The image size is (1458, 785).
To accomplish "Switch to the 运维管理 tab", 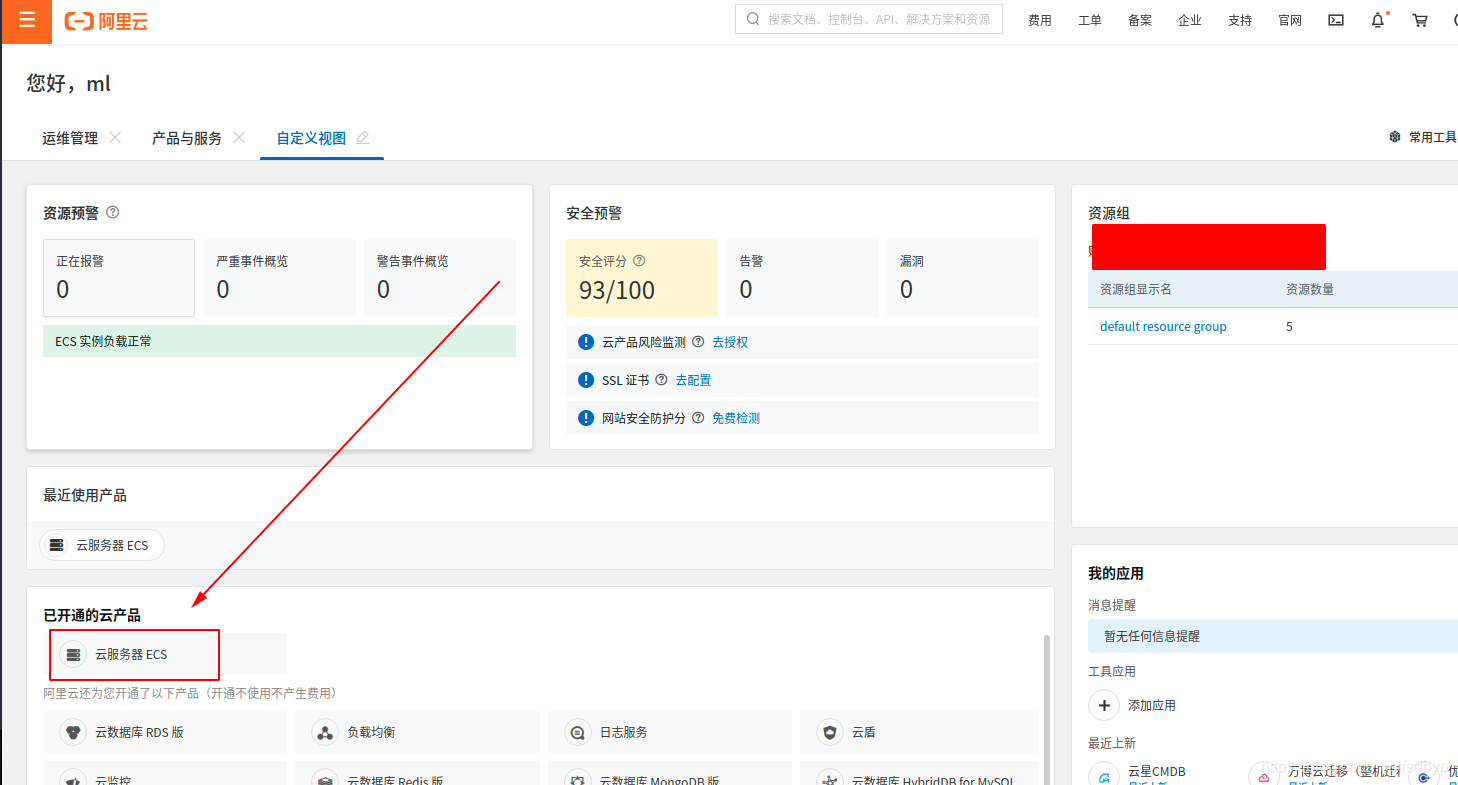I will [x=70, y=138].
